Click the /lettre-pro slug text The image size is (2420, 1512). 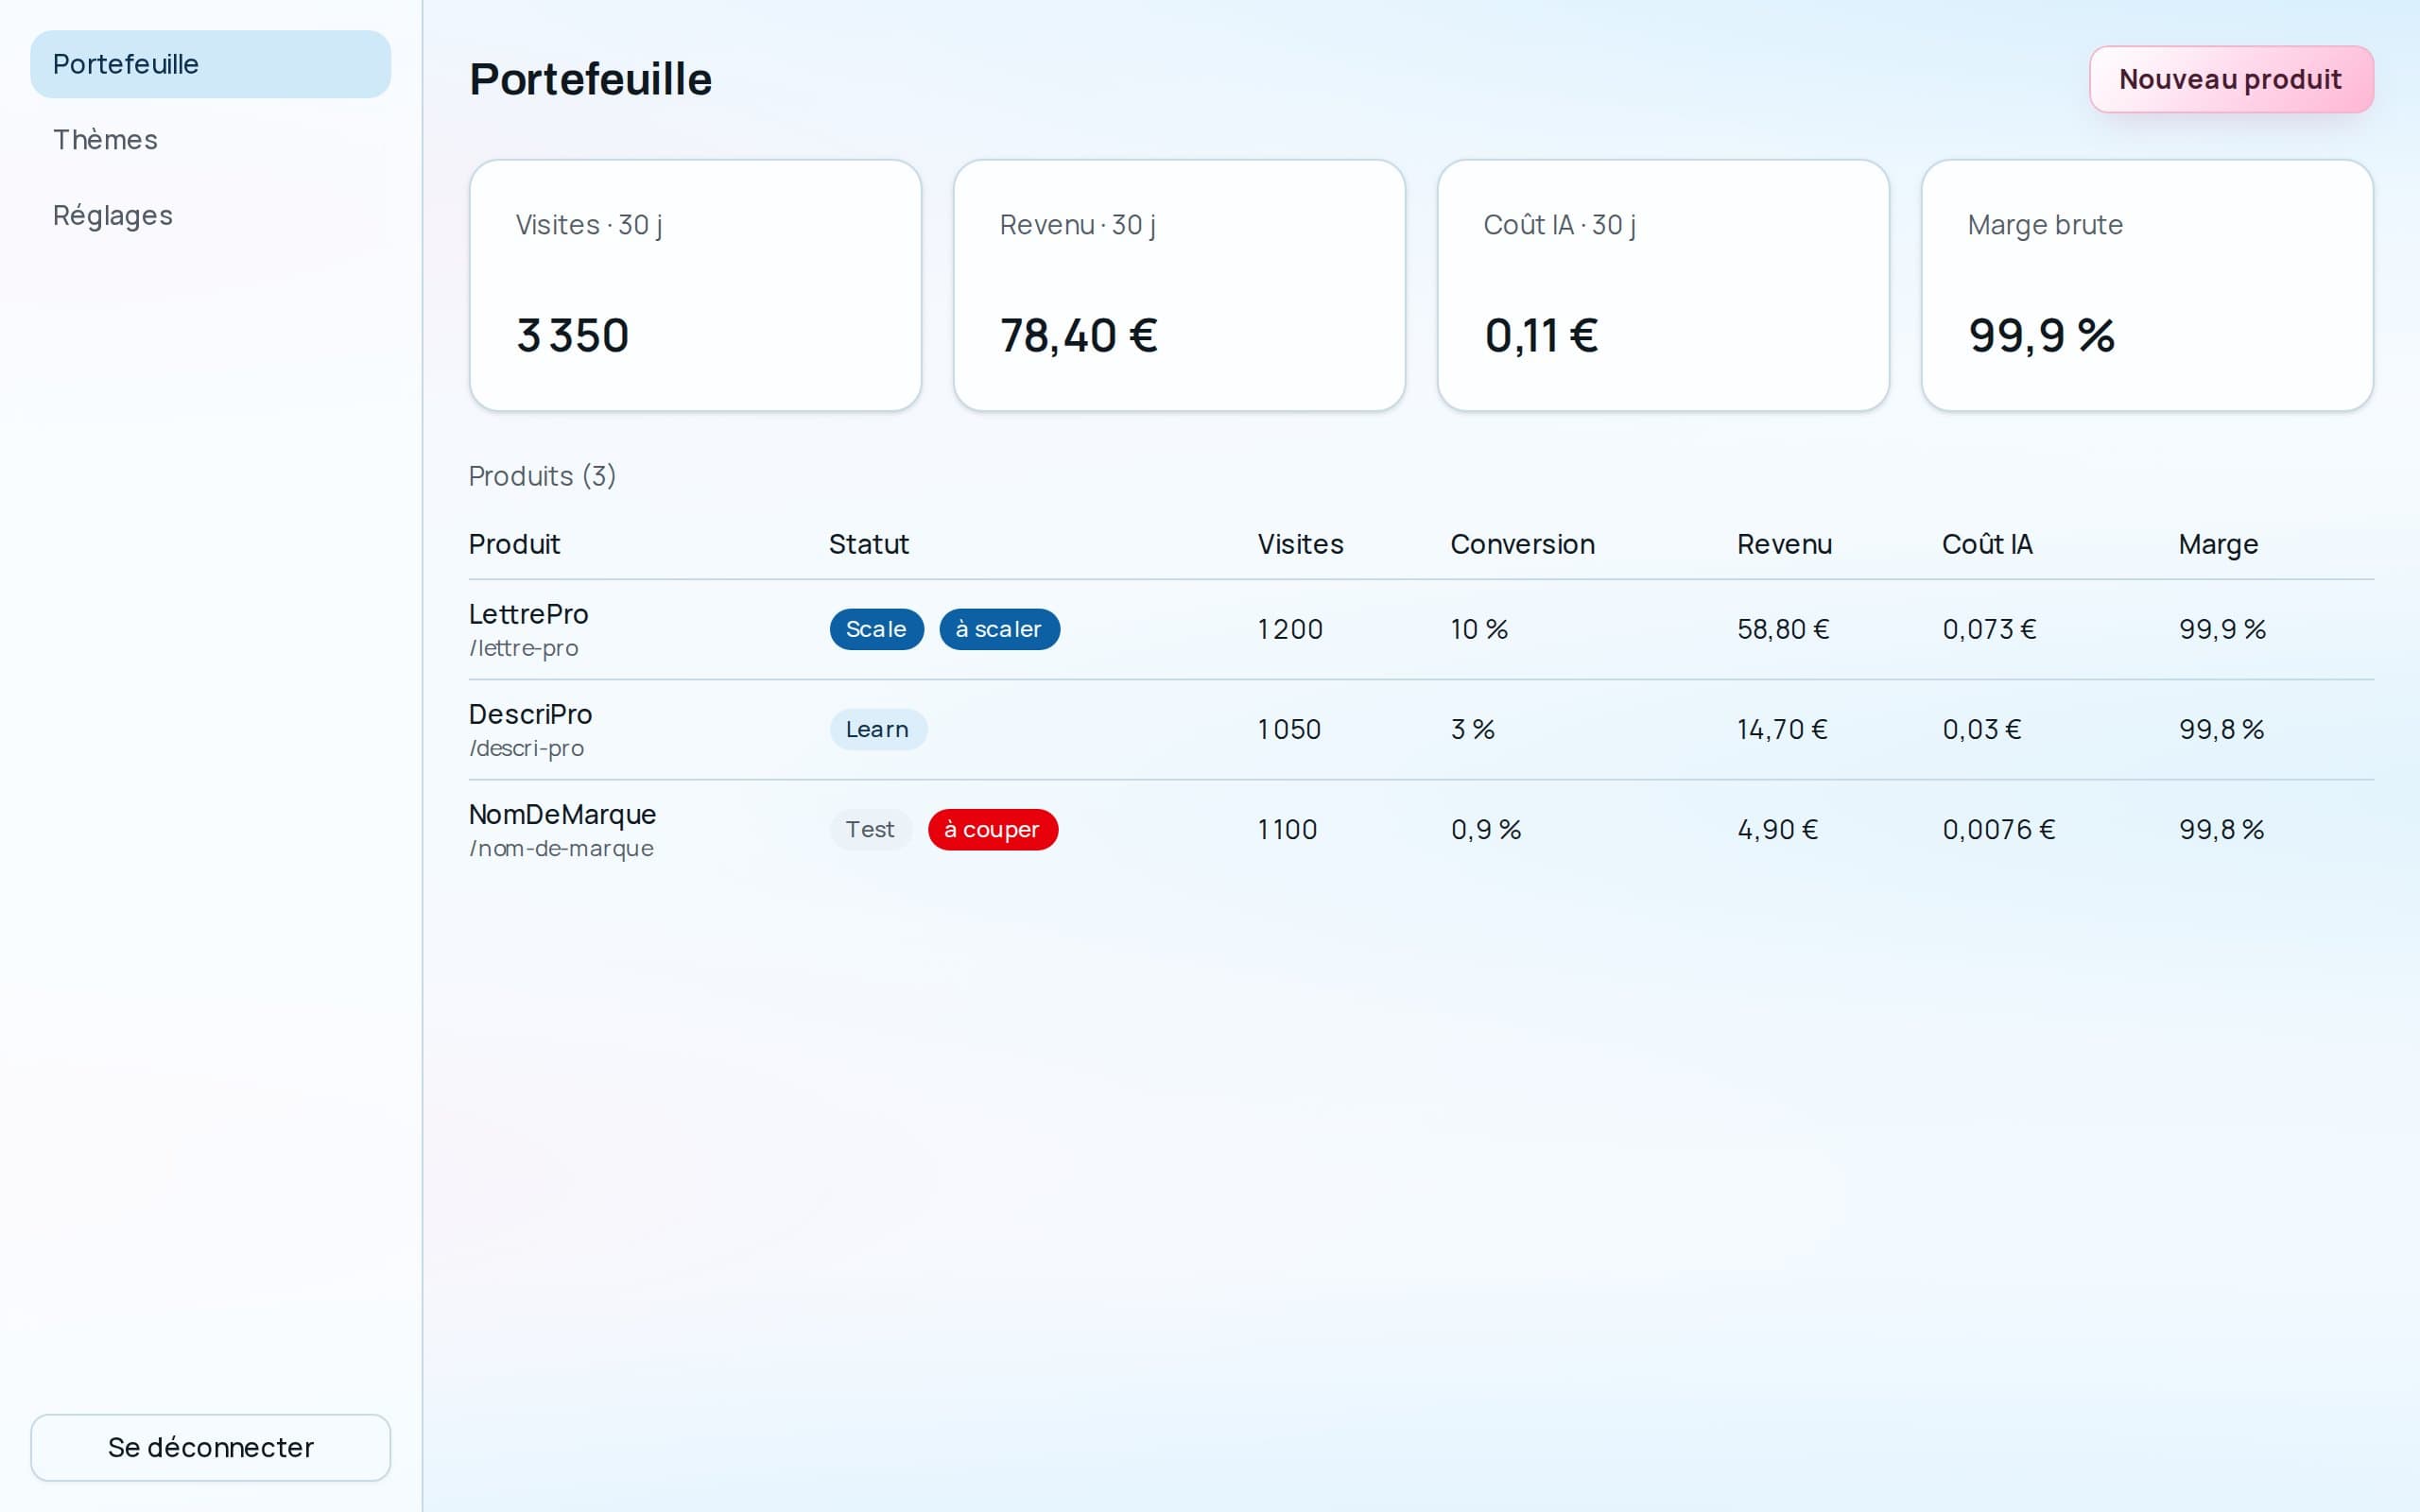point(523,648)
